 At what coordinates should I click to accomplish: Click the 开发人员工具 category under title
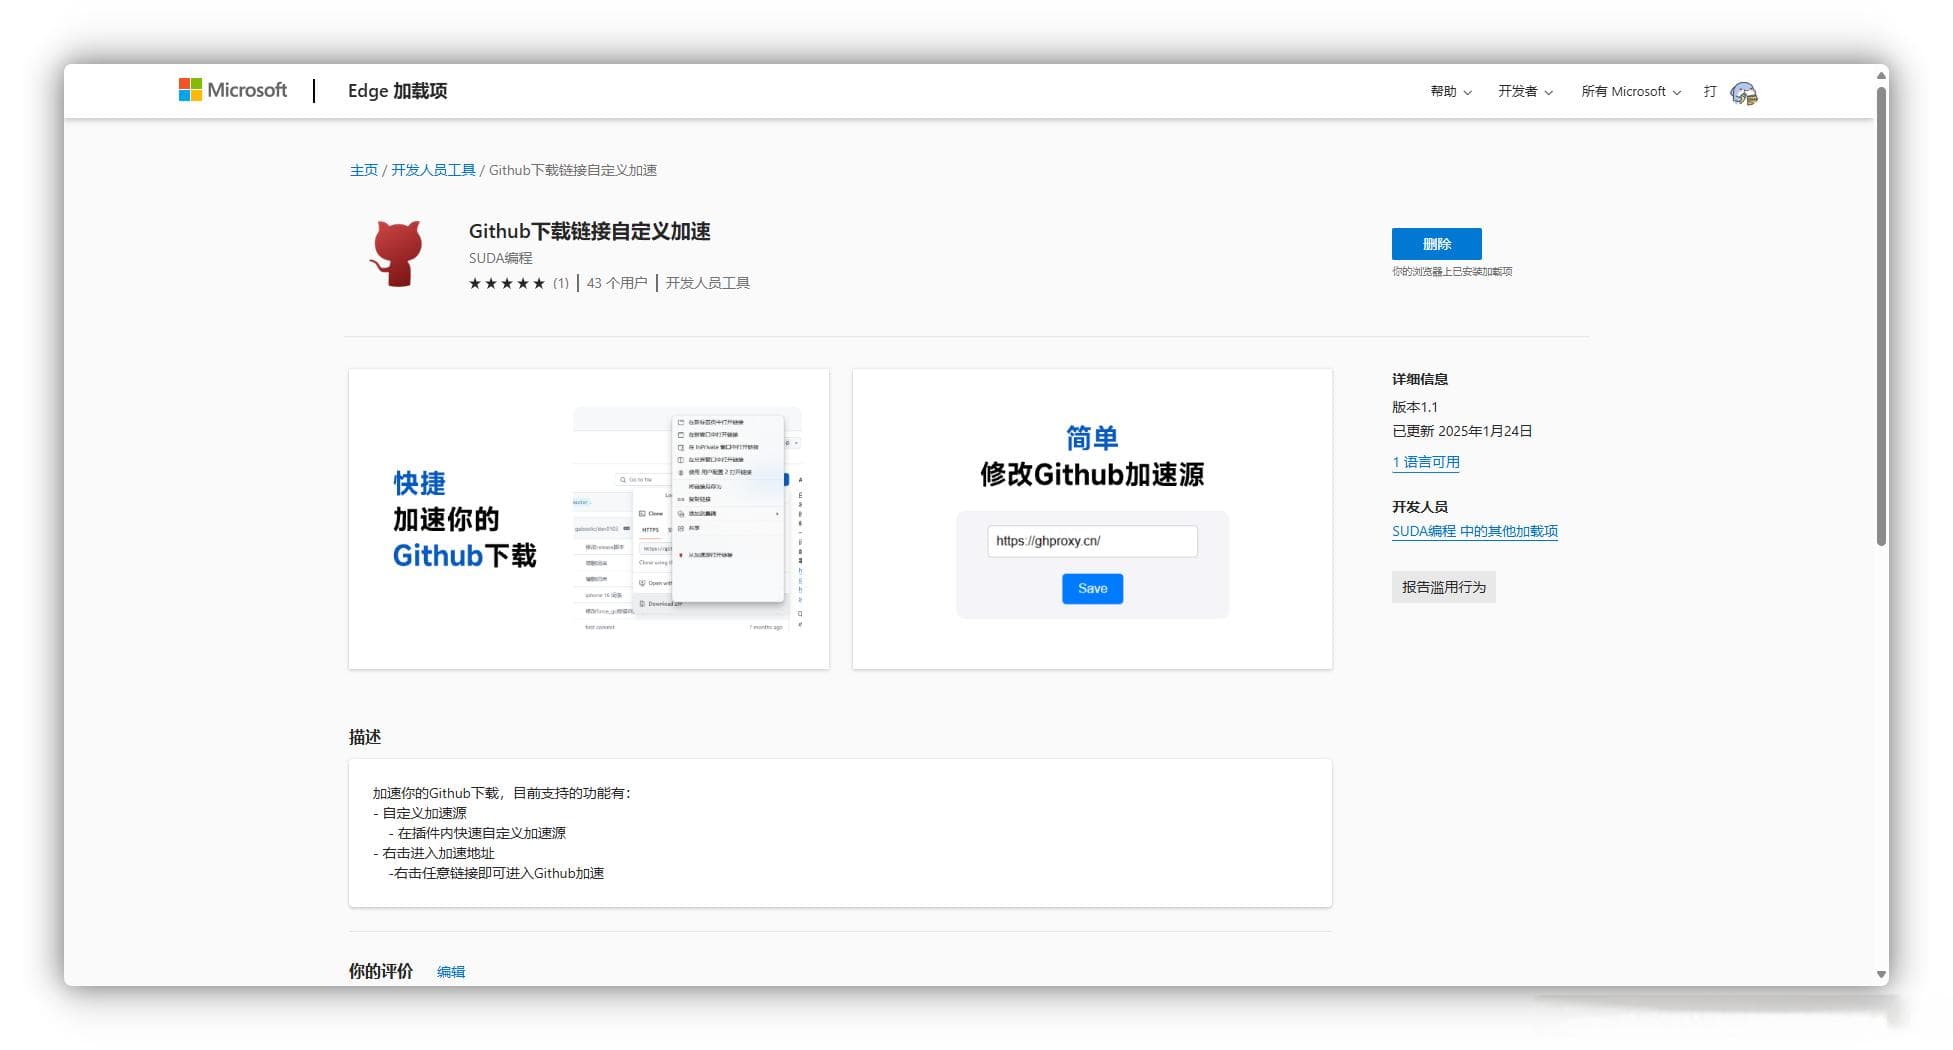707,283
